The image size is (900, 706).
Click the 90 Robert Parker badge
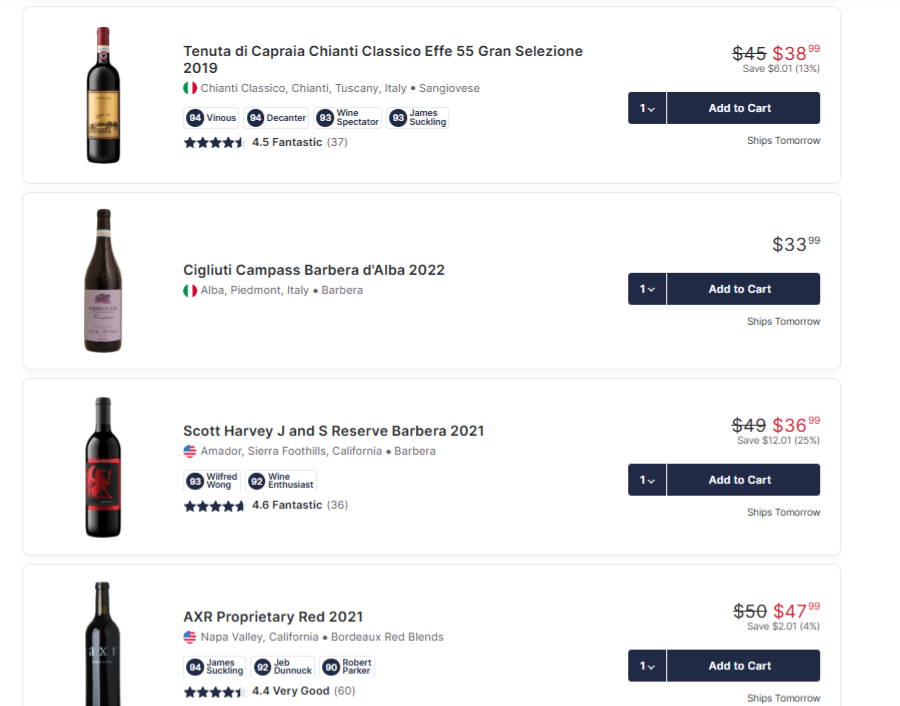(x=347, y=667)
